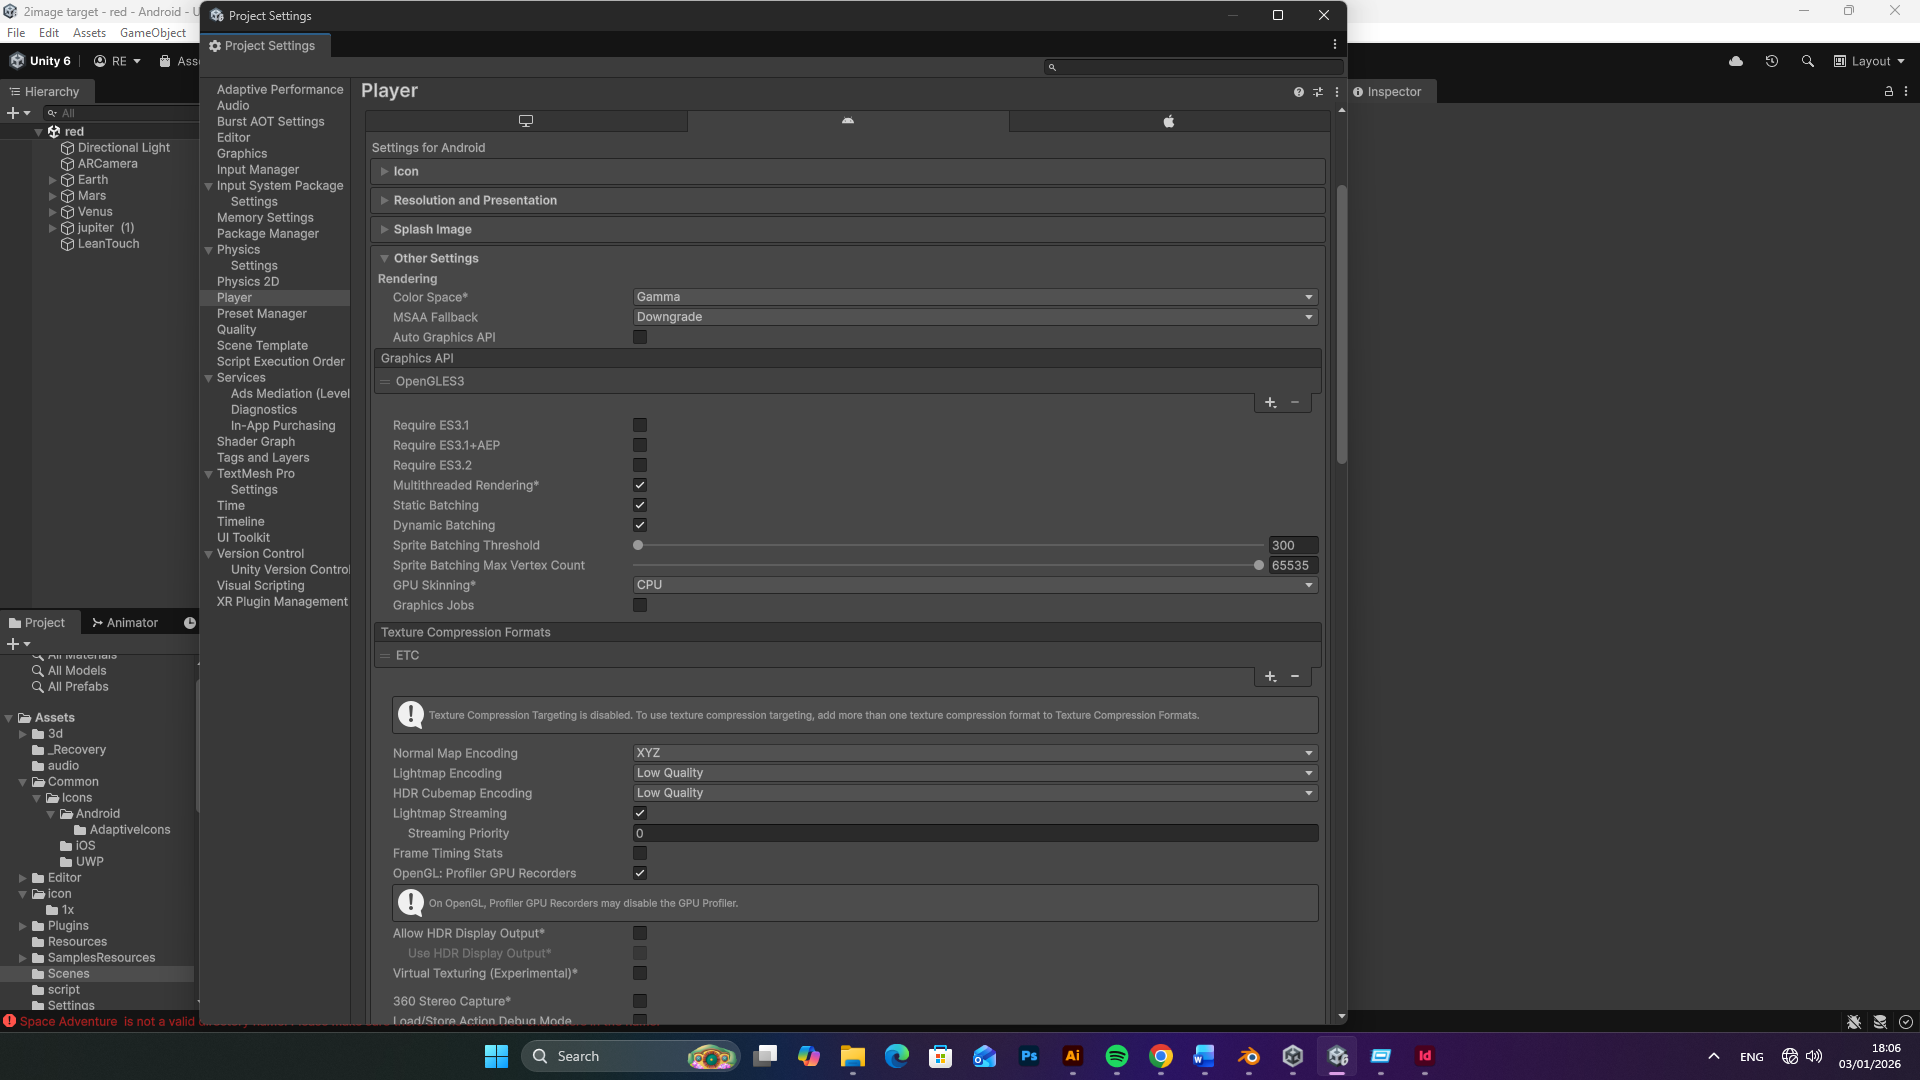Expand the Resolution and Presentation section
Screen dimensions: 1920x1080
[475, 201]
